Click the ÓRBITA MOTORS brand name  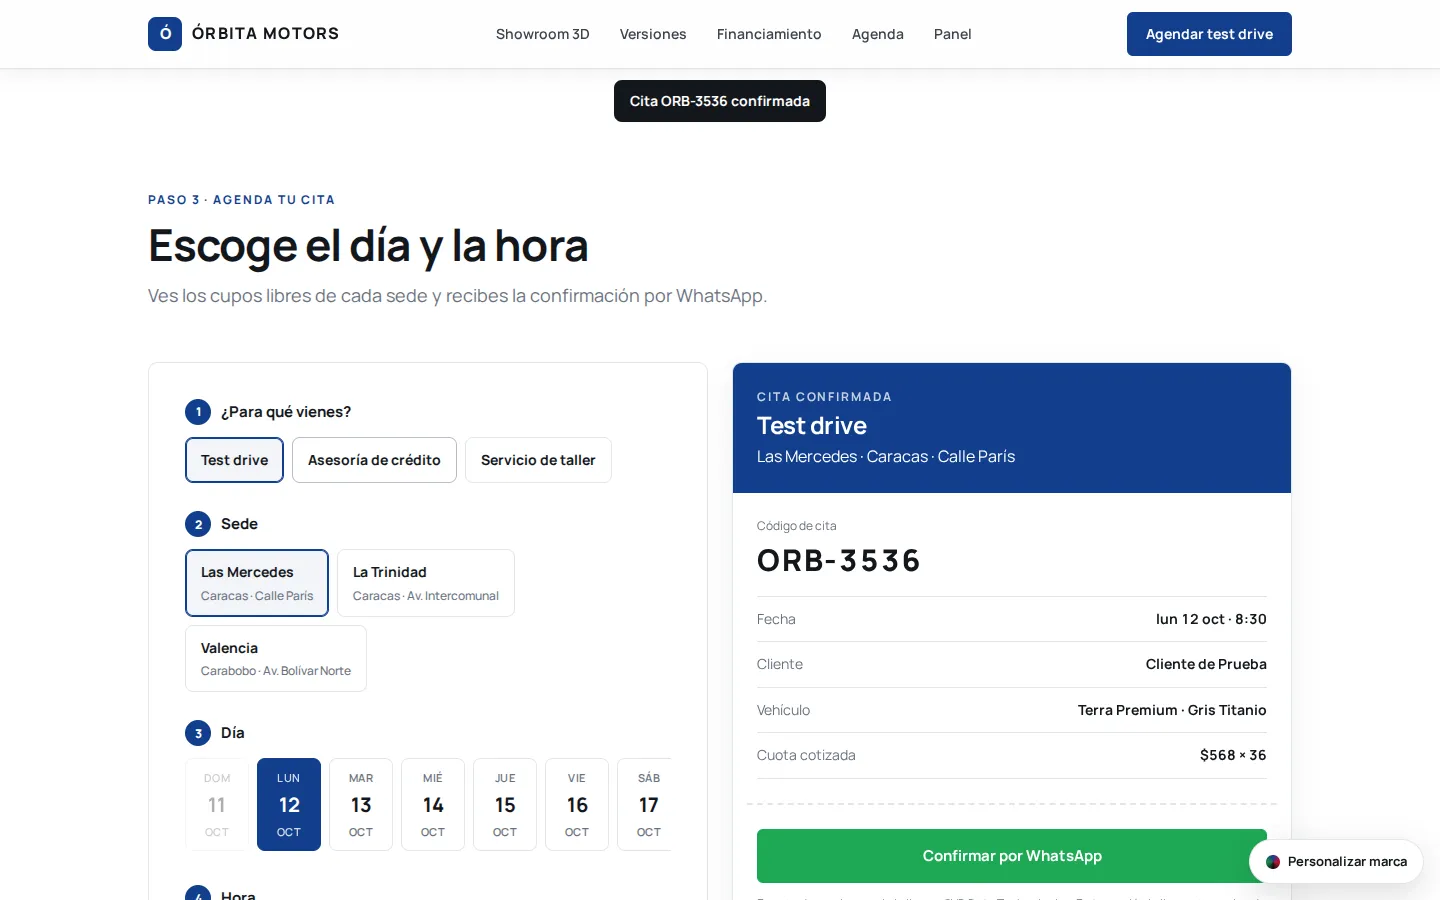click(x=266, y=34)
